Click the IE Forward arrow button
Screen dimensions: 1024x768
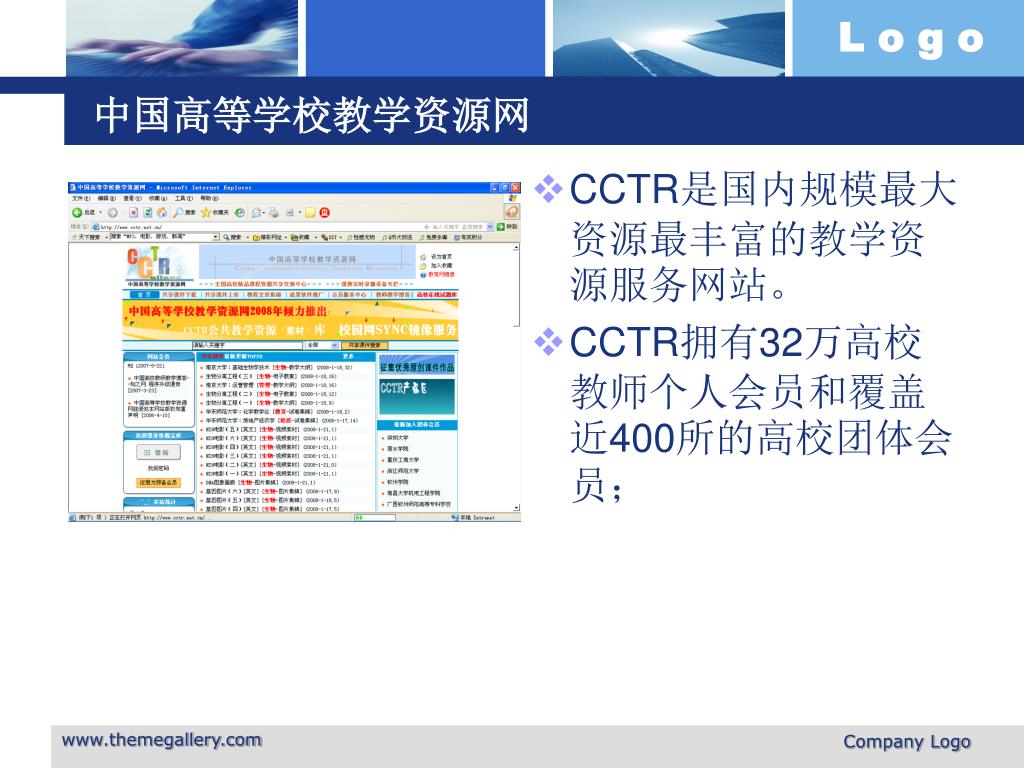point(112,212)
